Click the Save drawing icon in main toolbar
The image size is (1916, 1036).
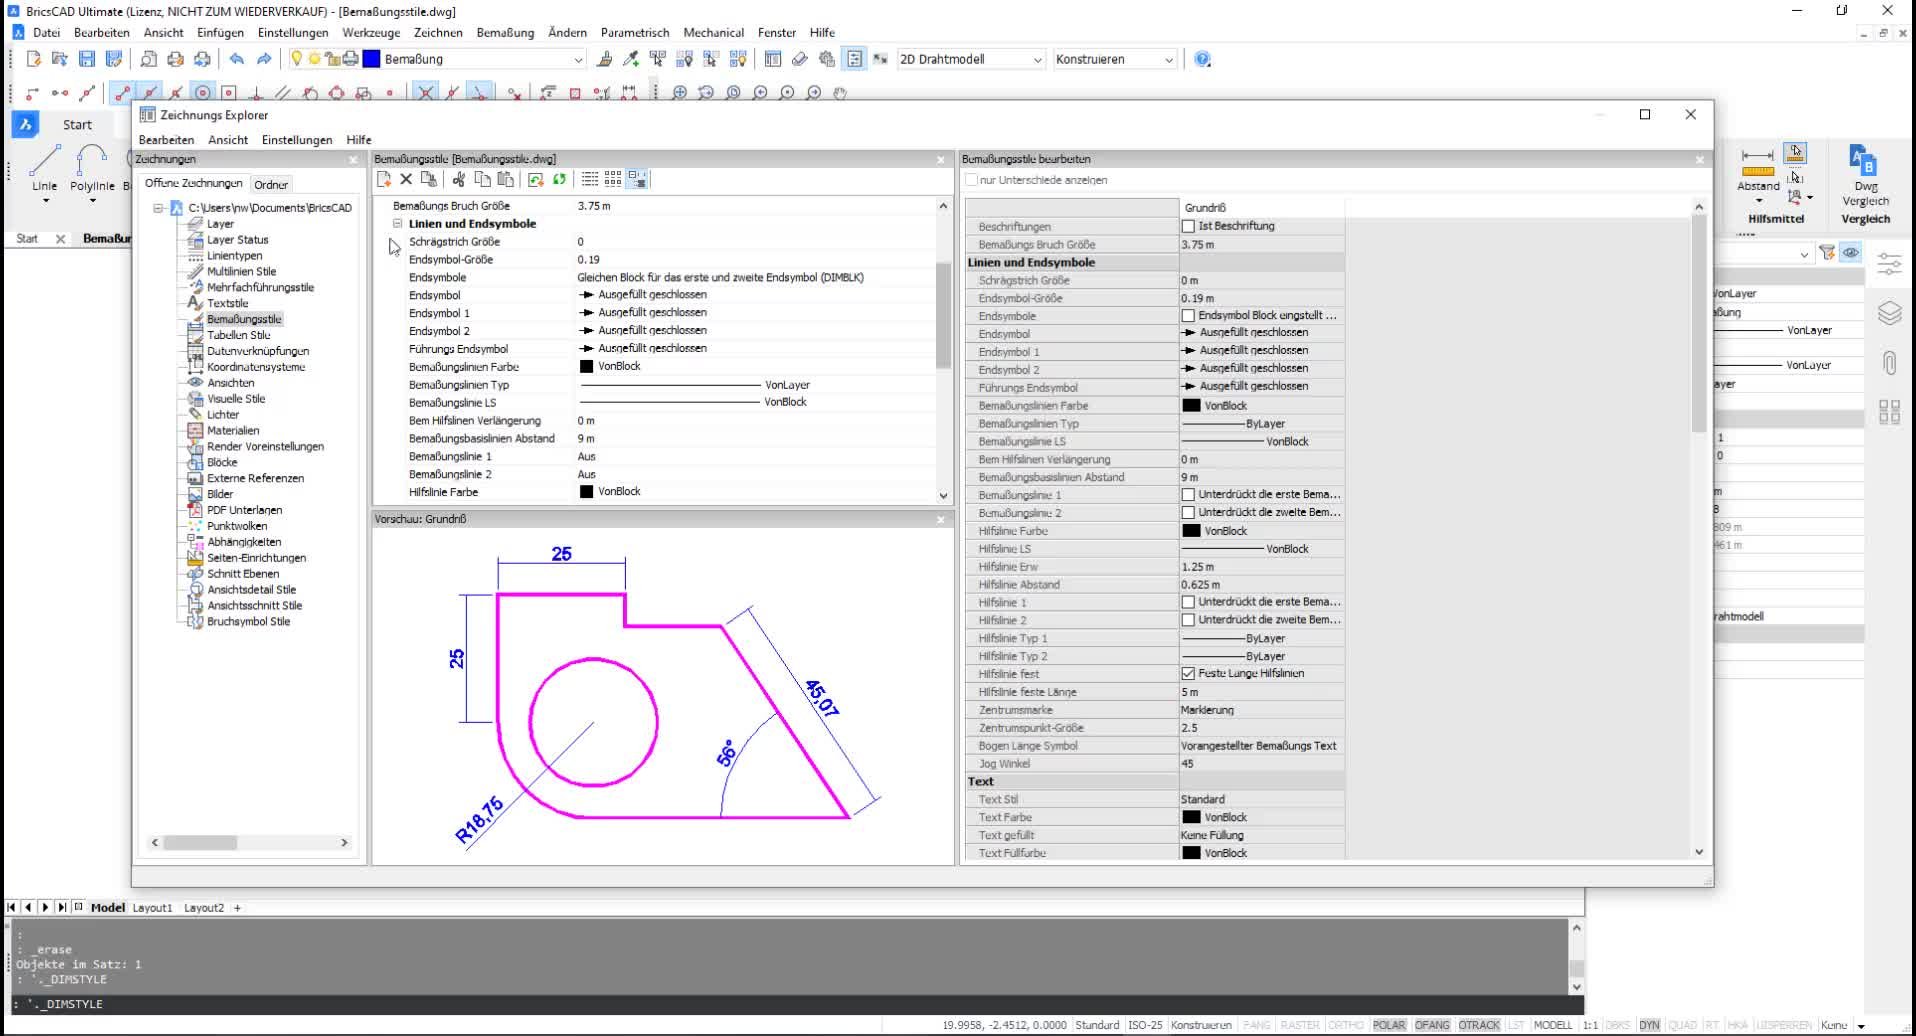point(87,59)
